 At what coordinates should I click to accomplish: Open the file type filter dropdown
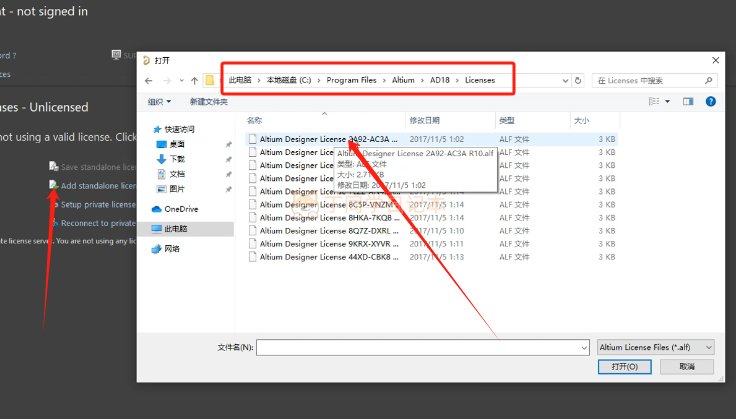(x=655, y=346)
